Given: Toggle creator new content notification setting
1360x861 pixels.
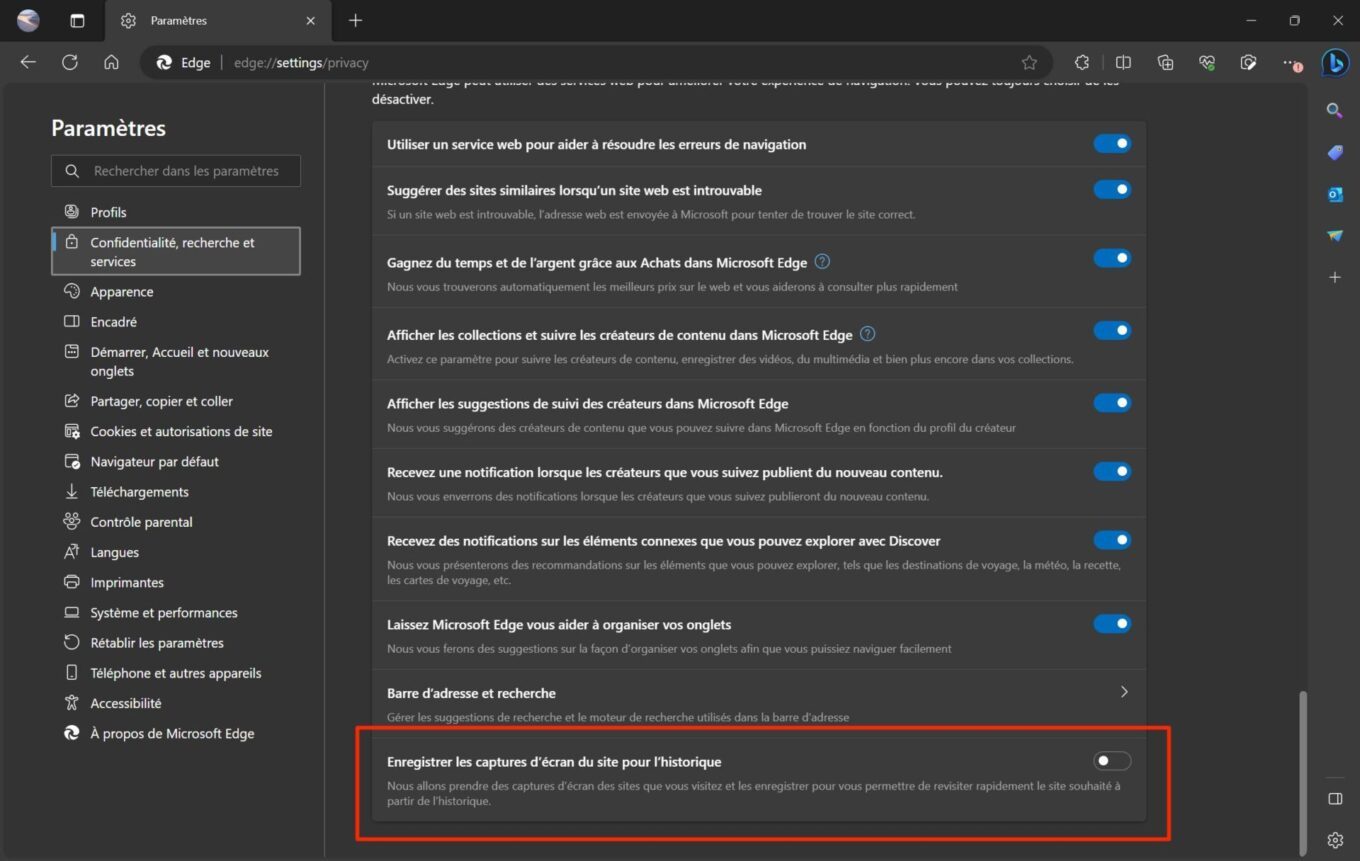Looking at the screenshot, I should pos(1112,471).
